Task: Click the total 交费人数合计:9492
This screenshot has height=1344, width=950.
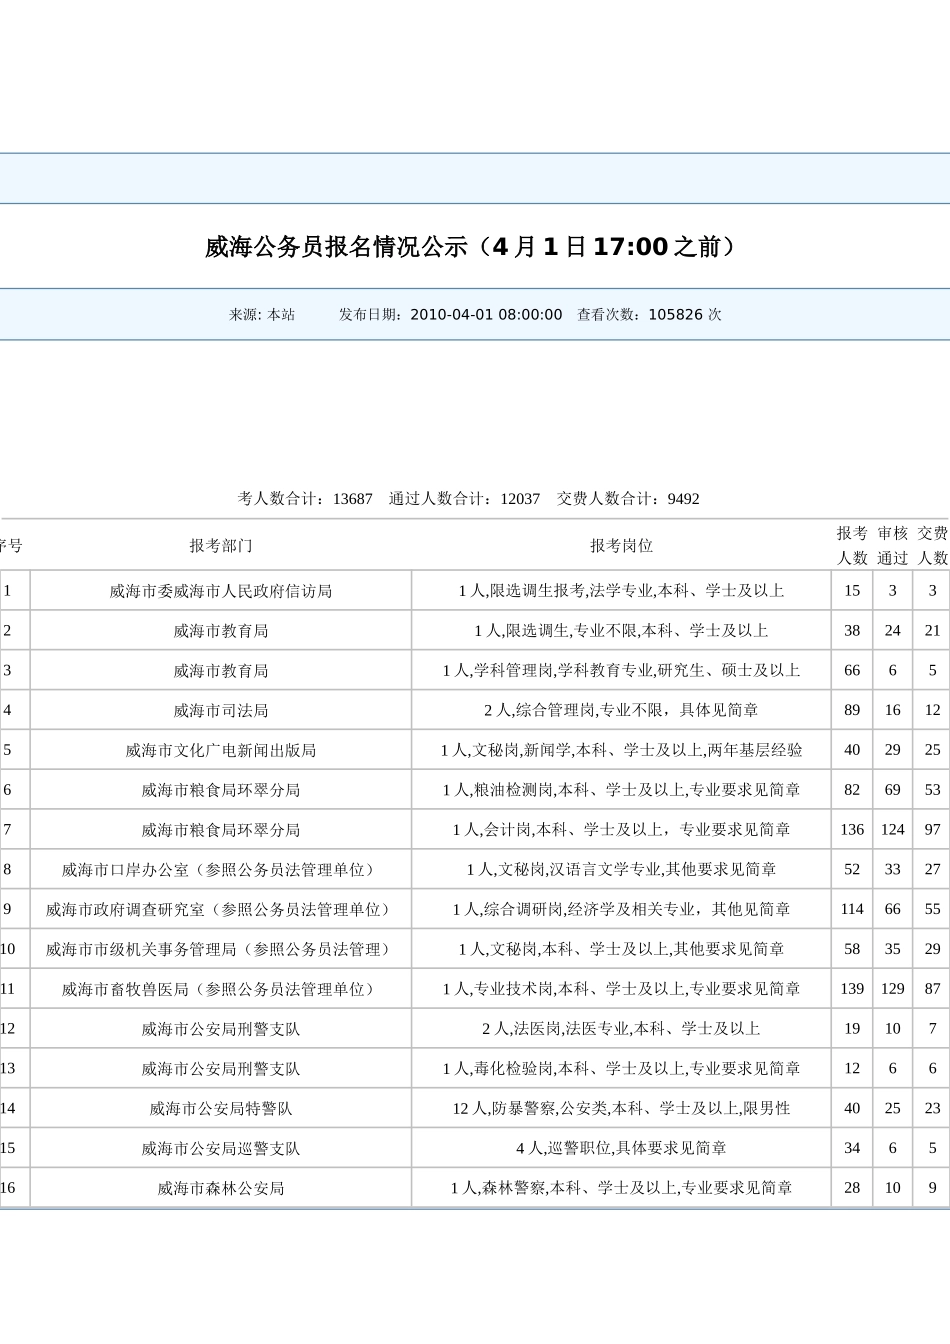Action: tap(628, 498)
